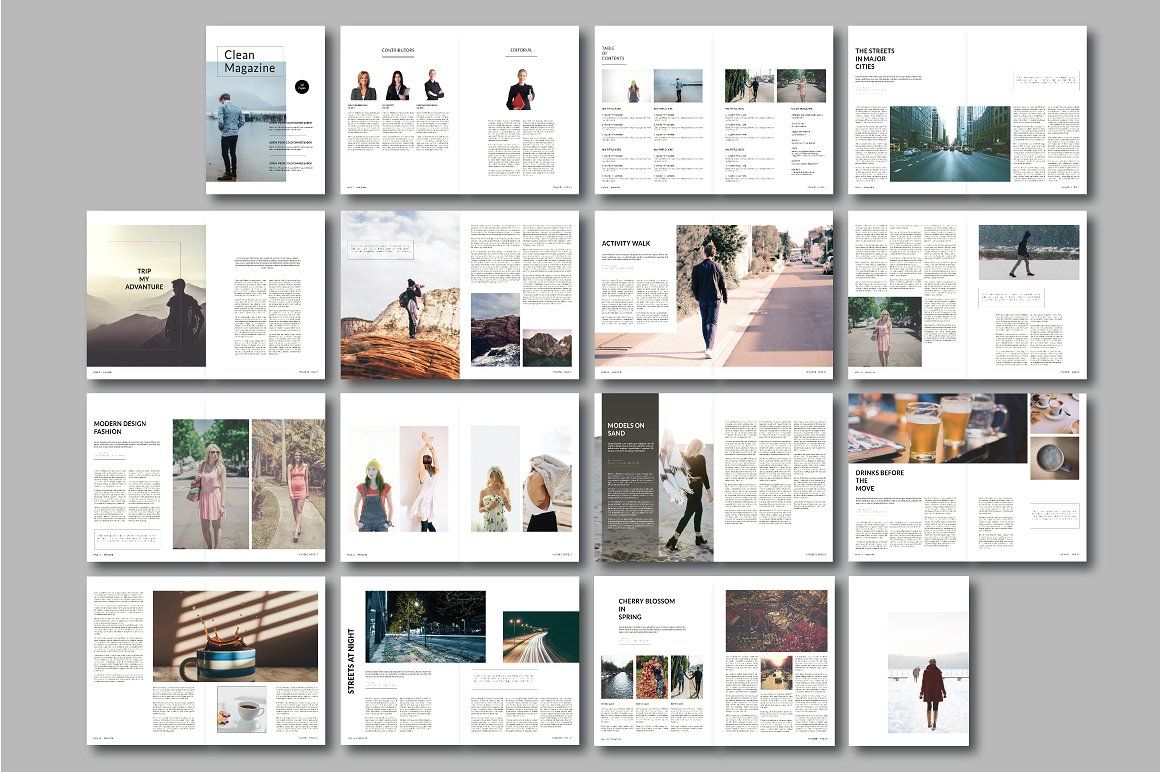Select the person walking in snow photo
This screenshot has height=772, width=1160.
coord(1028,252)
